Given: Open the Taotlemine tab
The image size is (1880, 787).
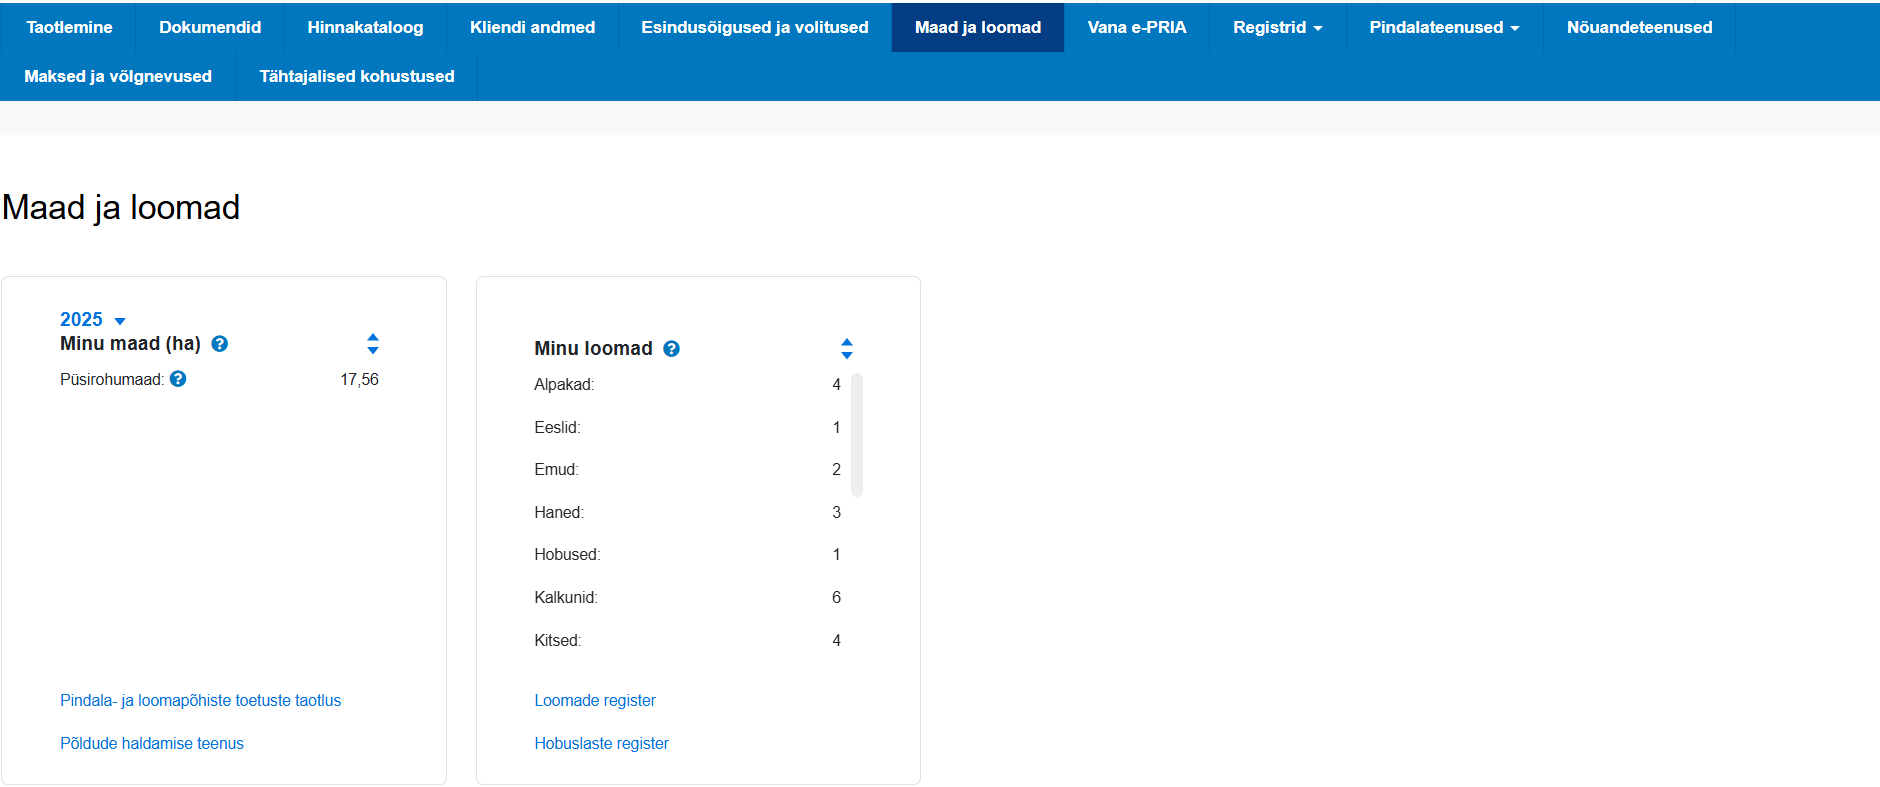Looking at the screenshot, I should click(69, 28).
